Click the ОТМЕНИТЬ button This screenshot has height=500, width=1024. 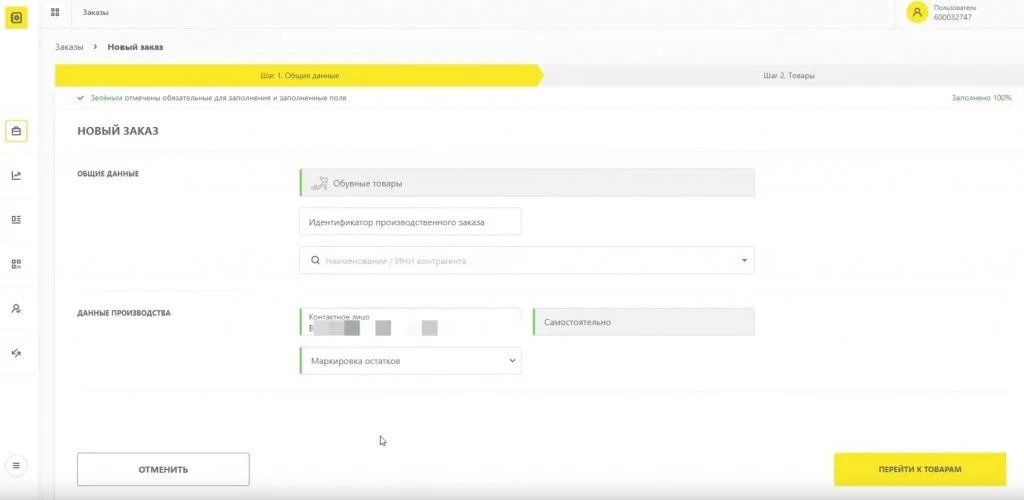pyautogui.click(x=163, y=469)
